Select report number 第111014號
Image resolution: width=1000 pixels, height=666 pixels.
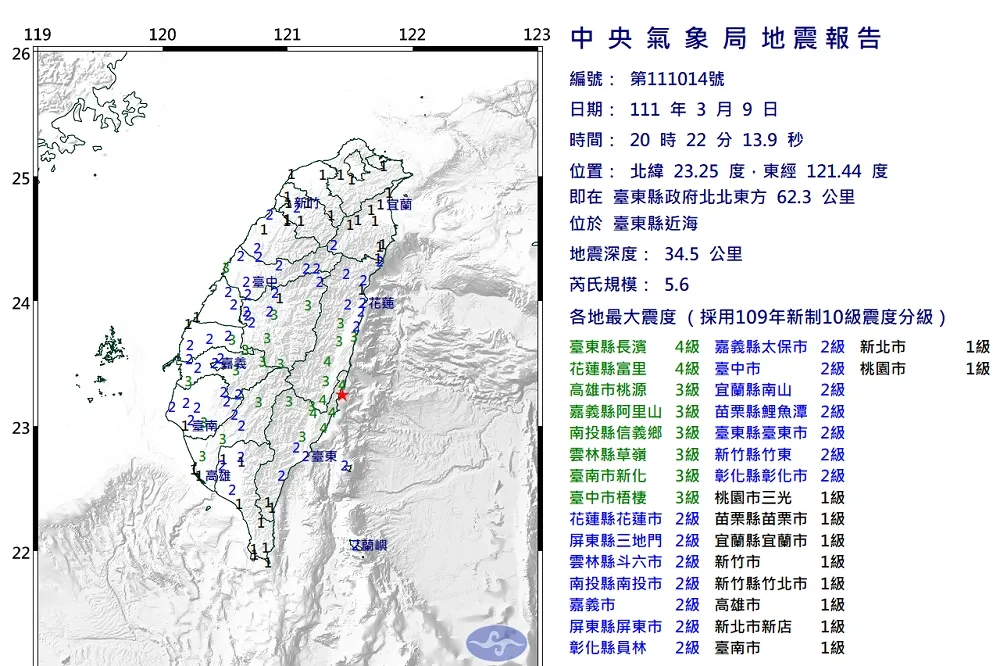677,79
